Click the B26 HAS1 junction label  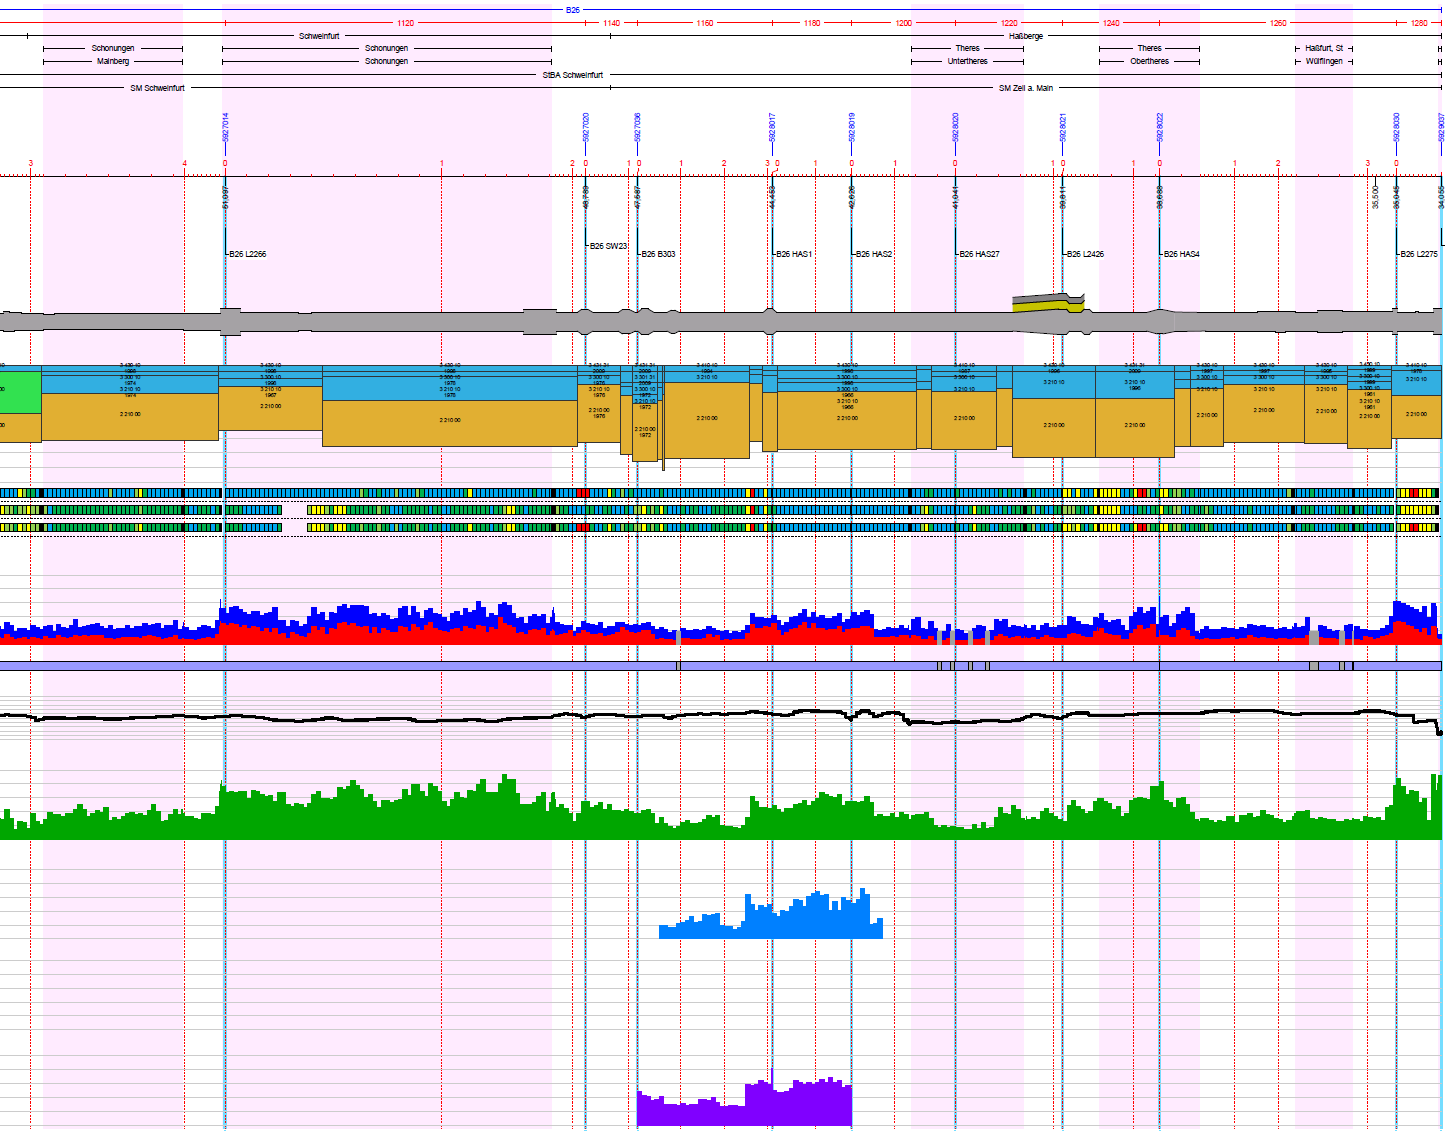(x=794, y=254)
